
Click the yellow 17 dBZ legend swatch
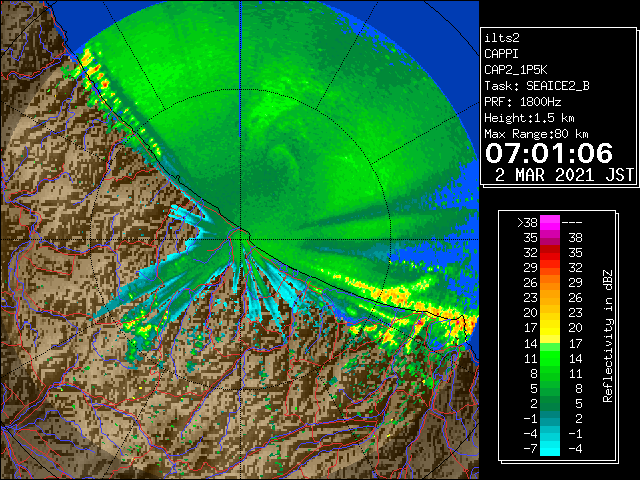(550, 328)
